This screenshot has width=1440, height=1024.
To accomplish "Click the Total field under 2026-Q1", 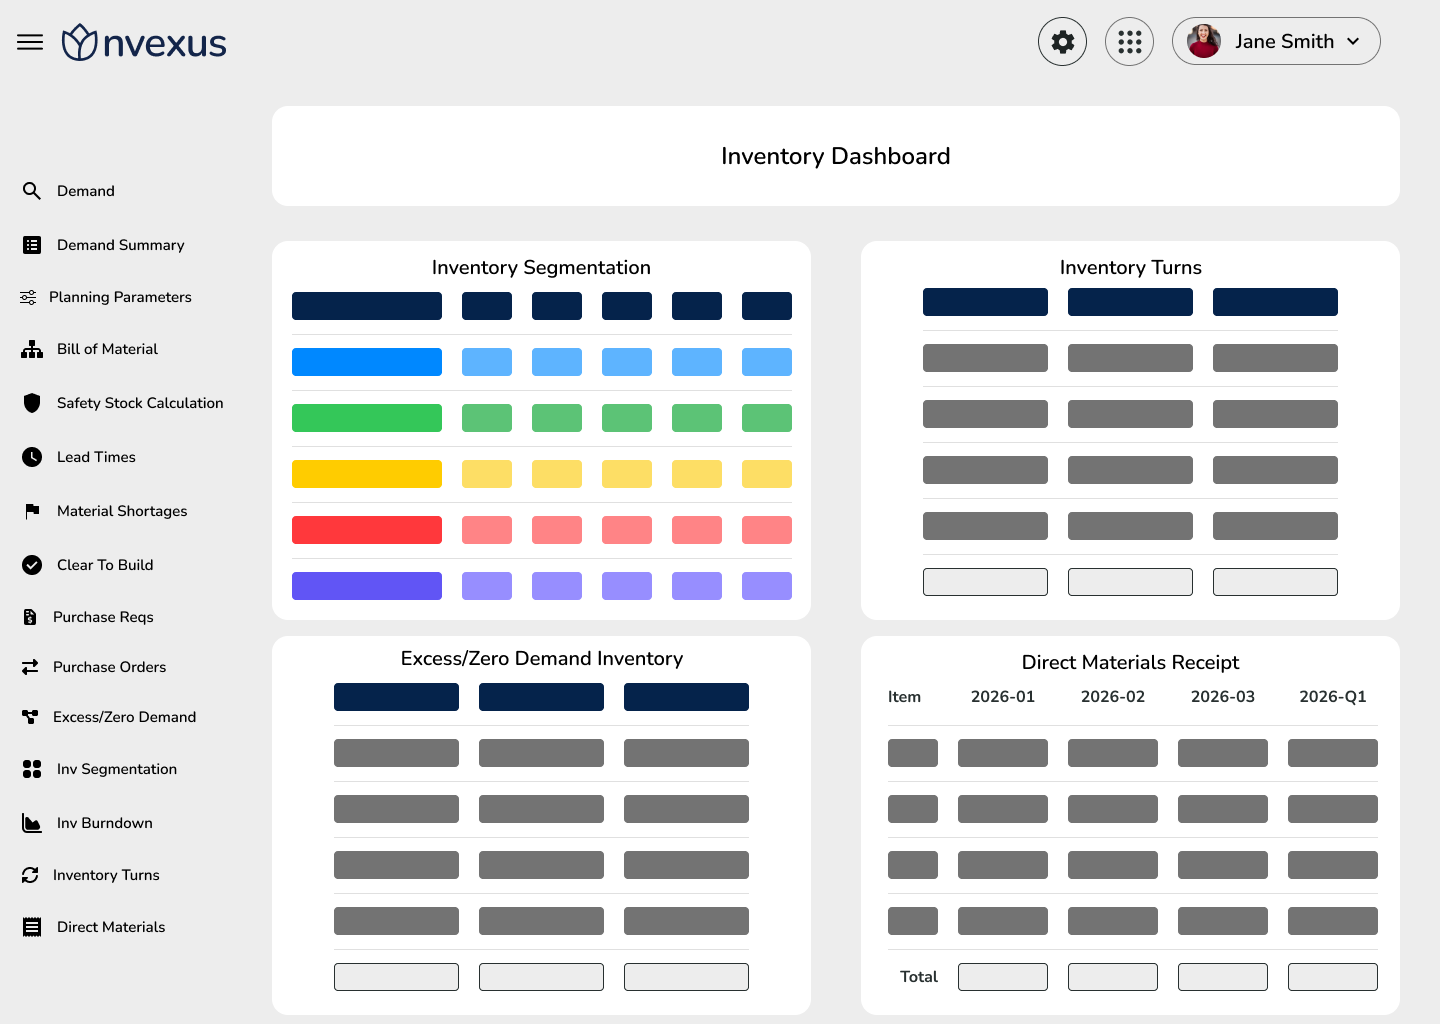I will 1333,977.
